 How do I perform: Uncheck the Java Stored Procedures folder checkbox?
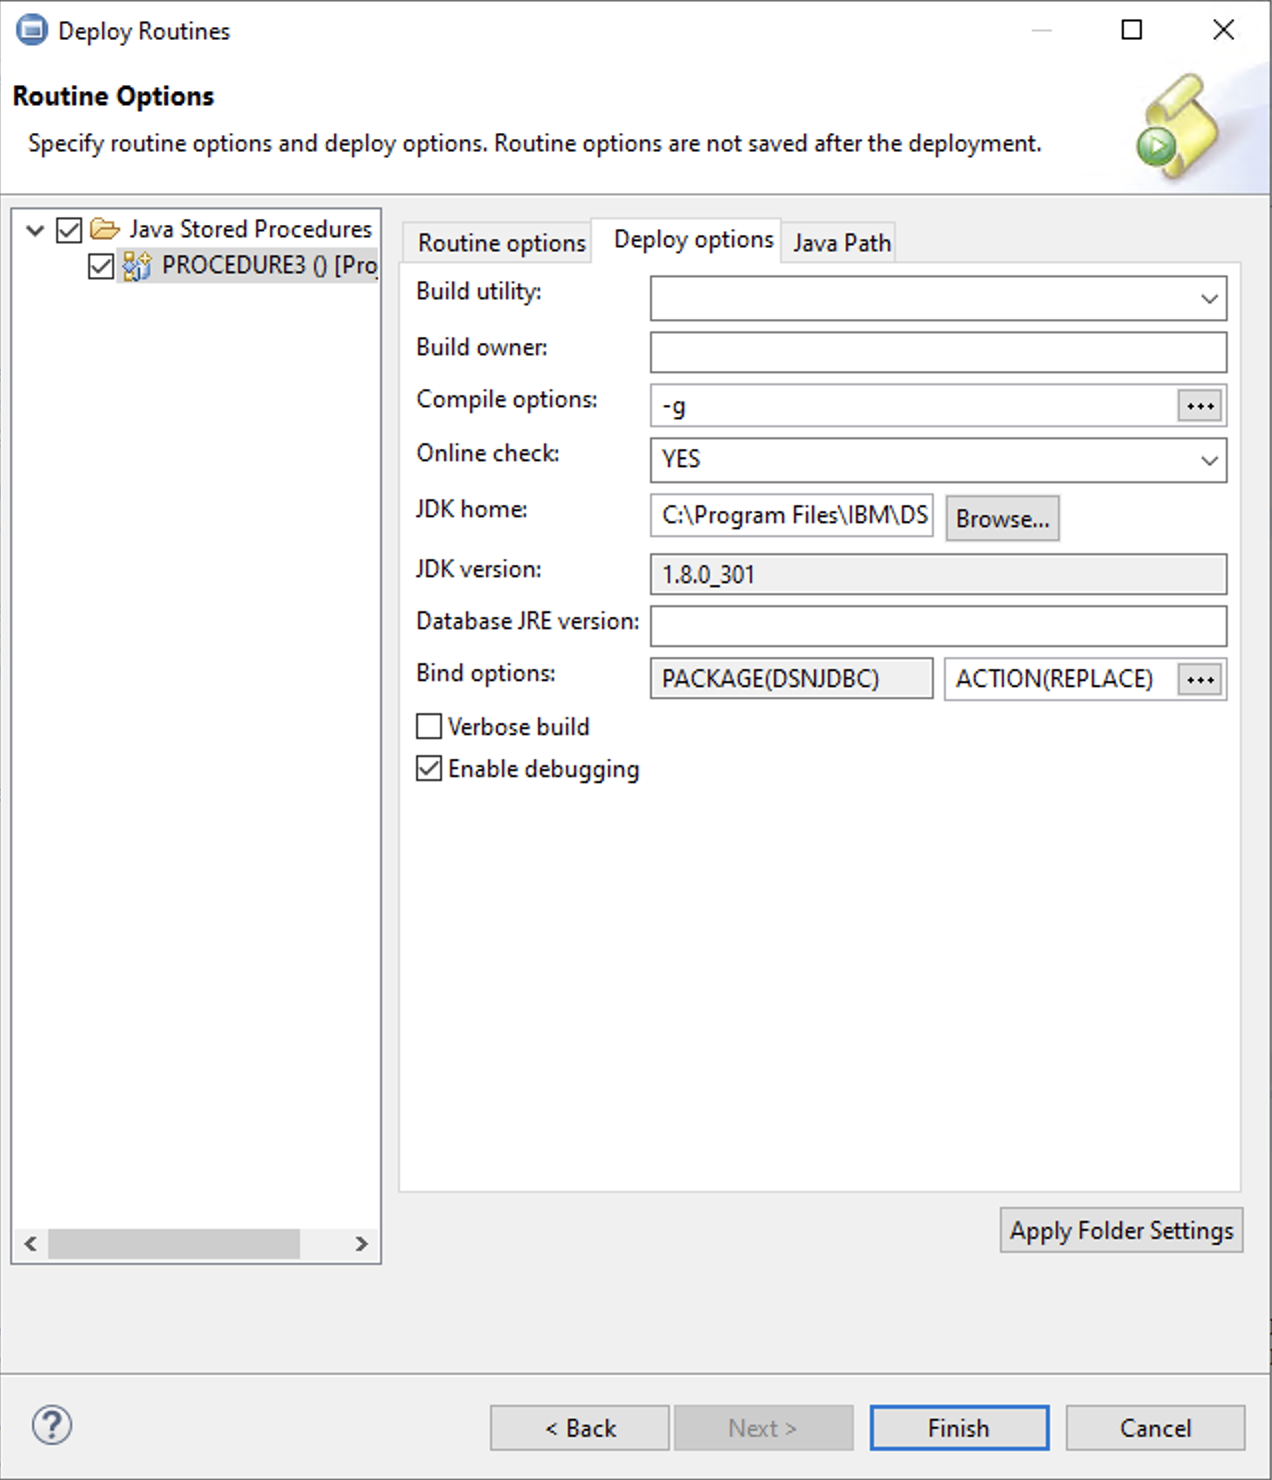click(69, 230)
